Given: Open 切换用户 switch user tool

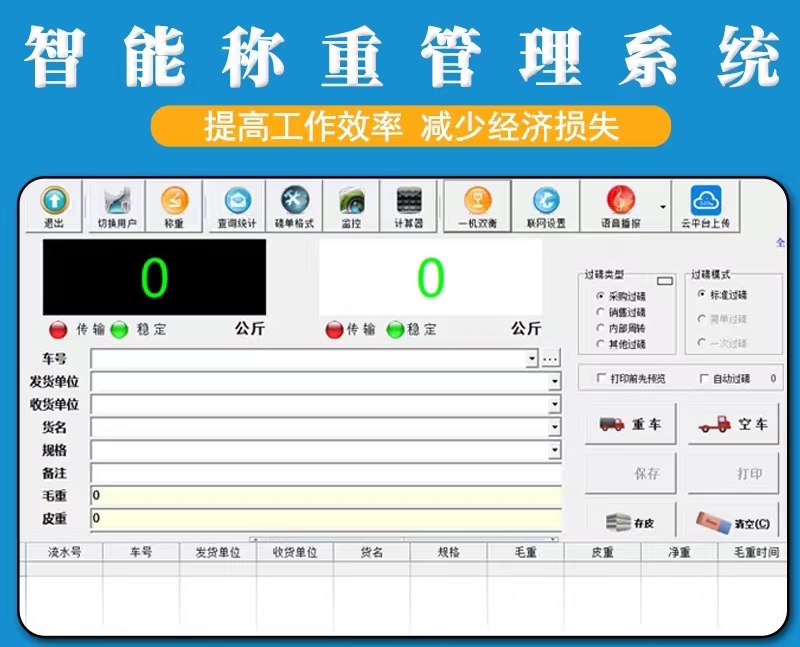Looking at the screenshot, I should coord(117,207).
